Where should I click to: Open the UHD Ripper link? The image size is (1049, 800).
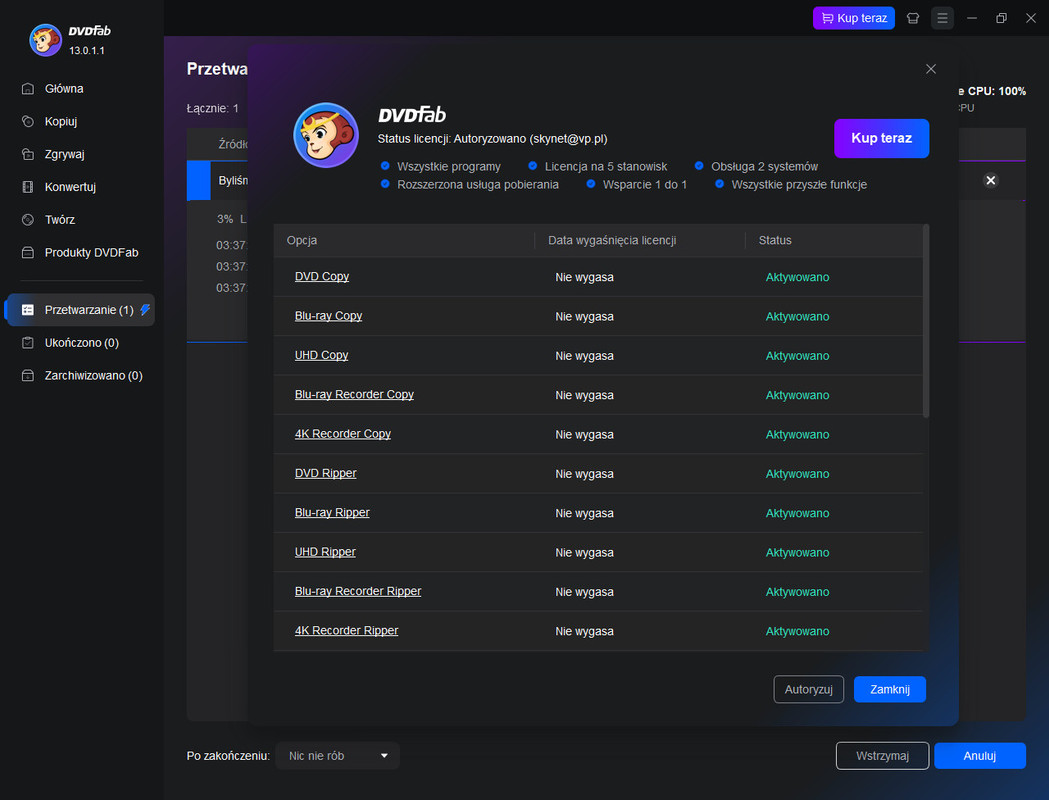(325, 553)
